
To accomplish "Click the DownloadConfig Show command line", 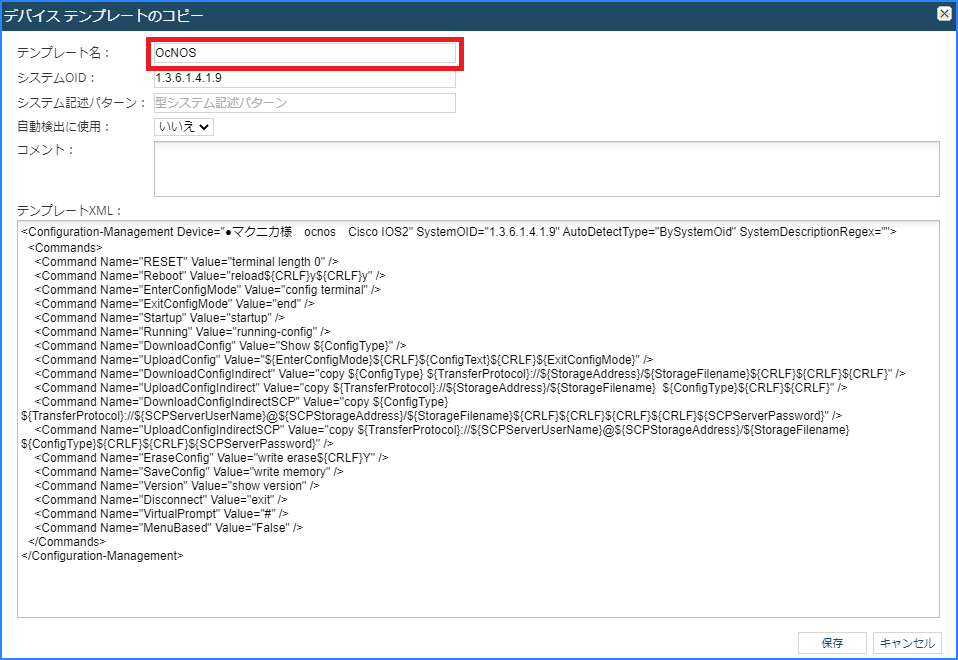I will [x=221, y=346].
